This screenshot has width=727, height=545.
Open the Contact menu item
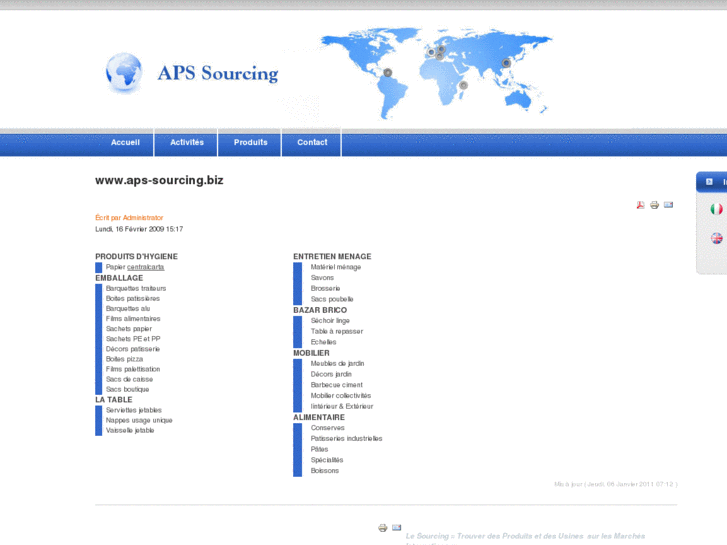312,142
